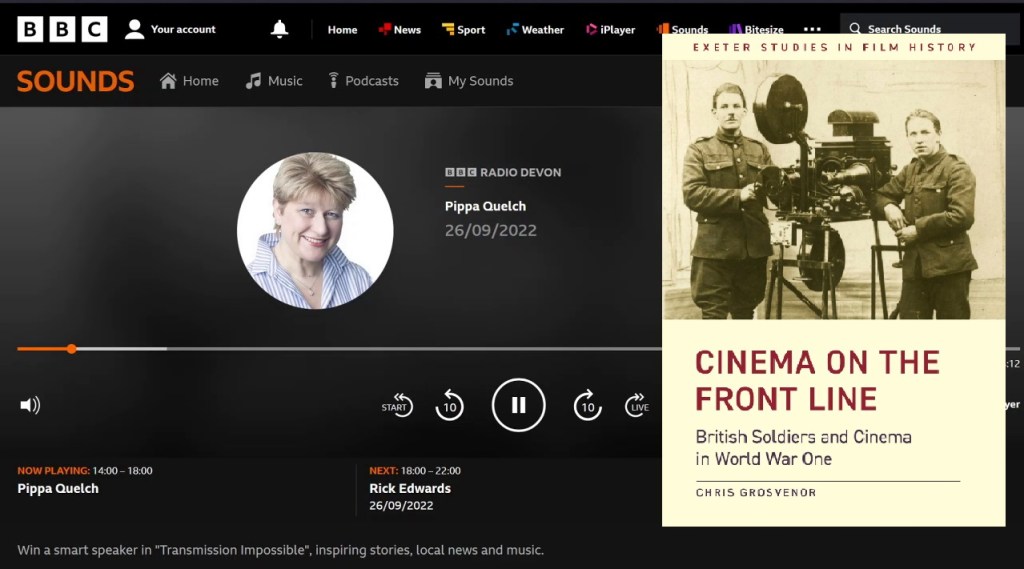1024x569 pixels.
Task: Open BBC Weather link
Action: [535, 30]
